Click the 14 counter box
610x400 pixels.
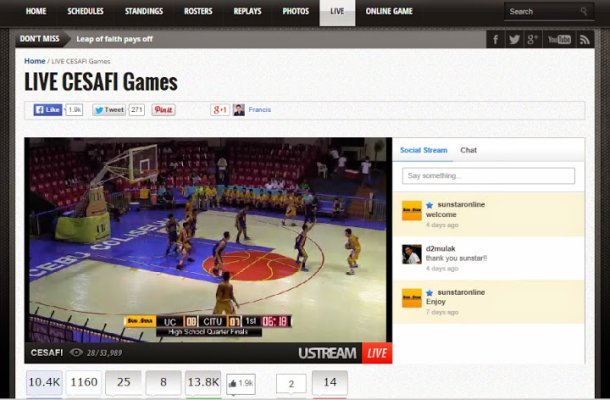330,382
